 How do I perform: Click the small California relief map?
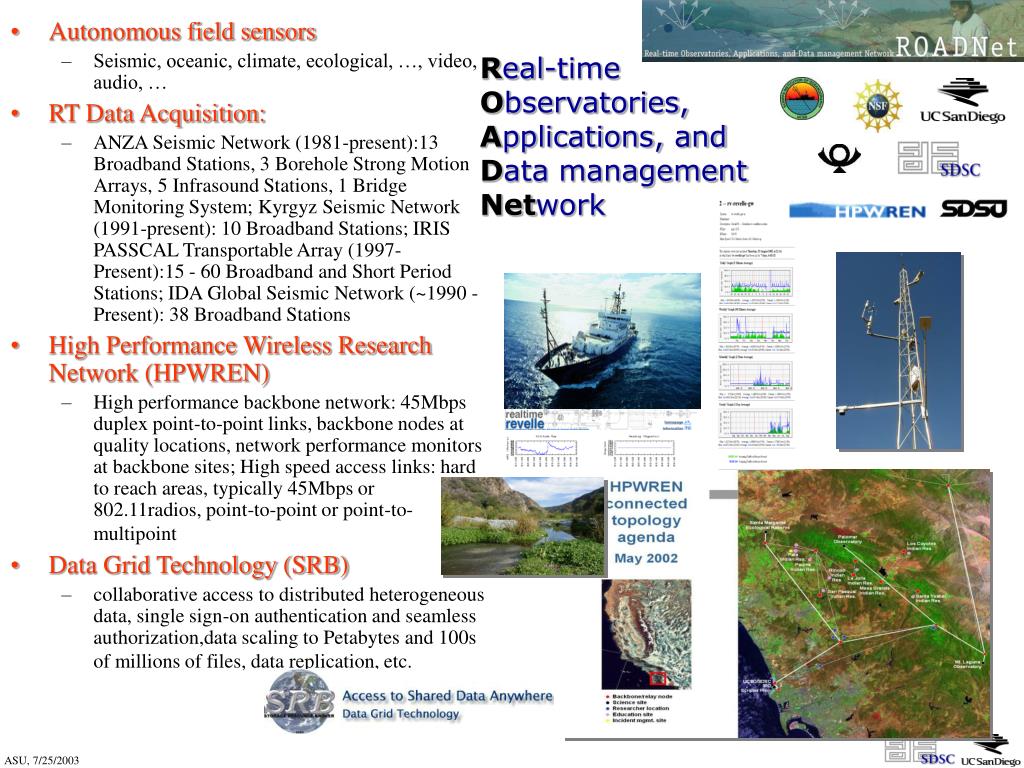pos(646,634)
